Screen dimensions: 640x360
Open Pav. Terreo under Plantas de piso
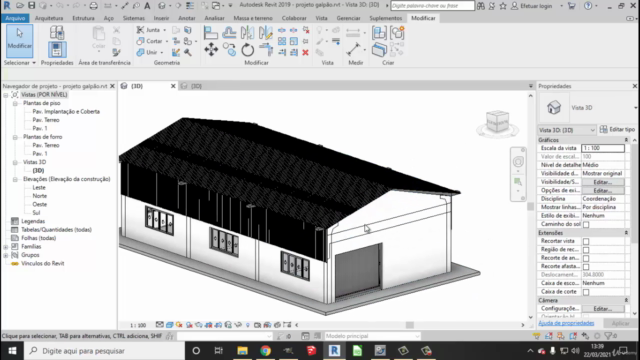pyautogui.click(x=46, y=120)
